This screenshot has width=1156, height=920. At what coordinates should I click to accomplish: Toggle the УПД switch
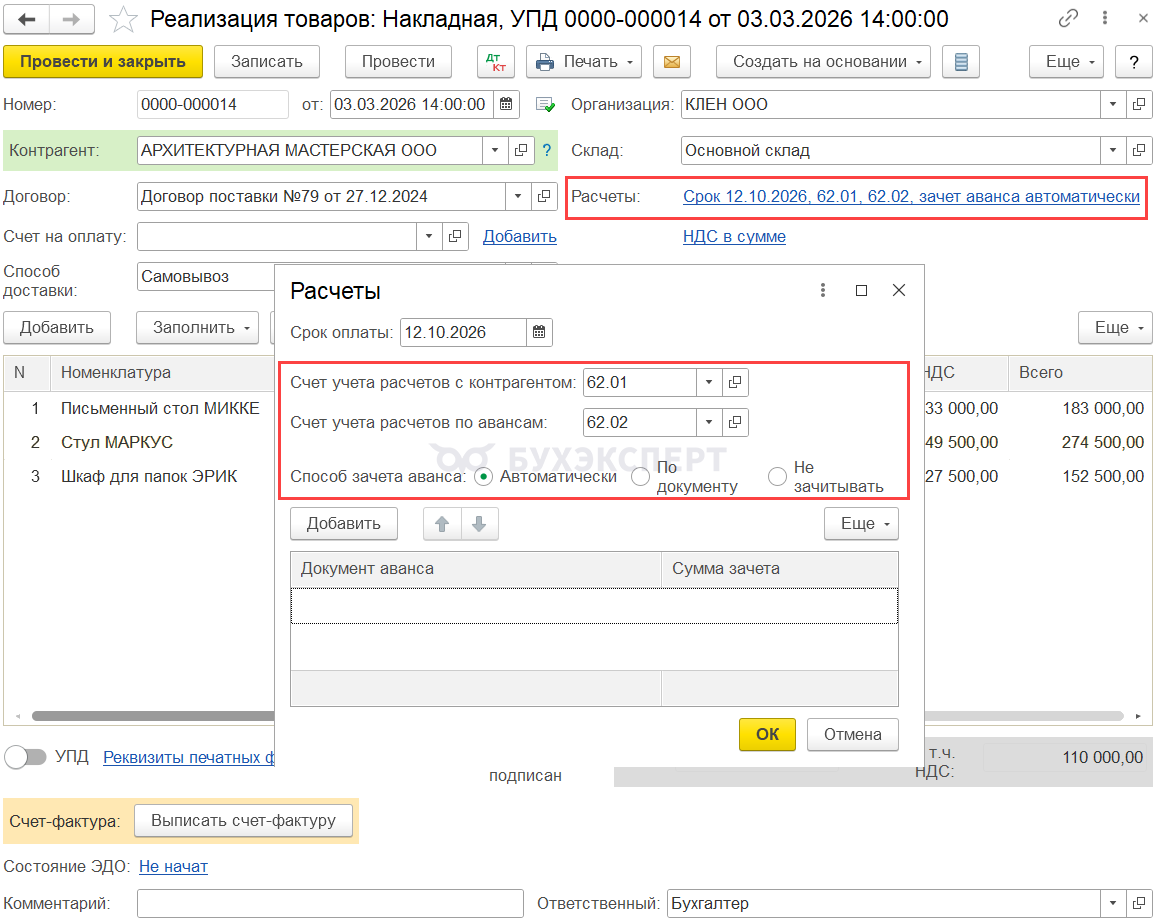(x=25, y=757)
